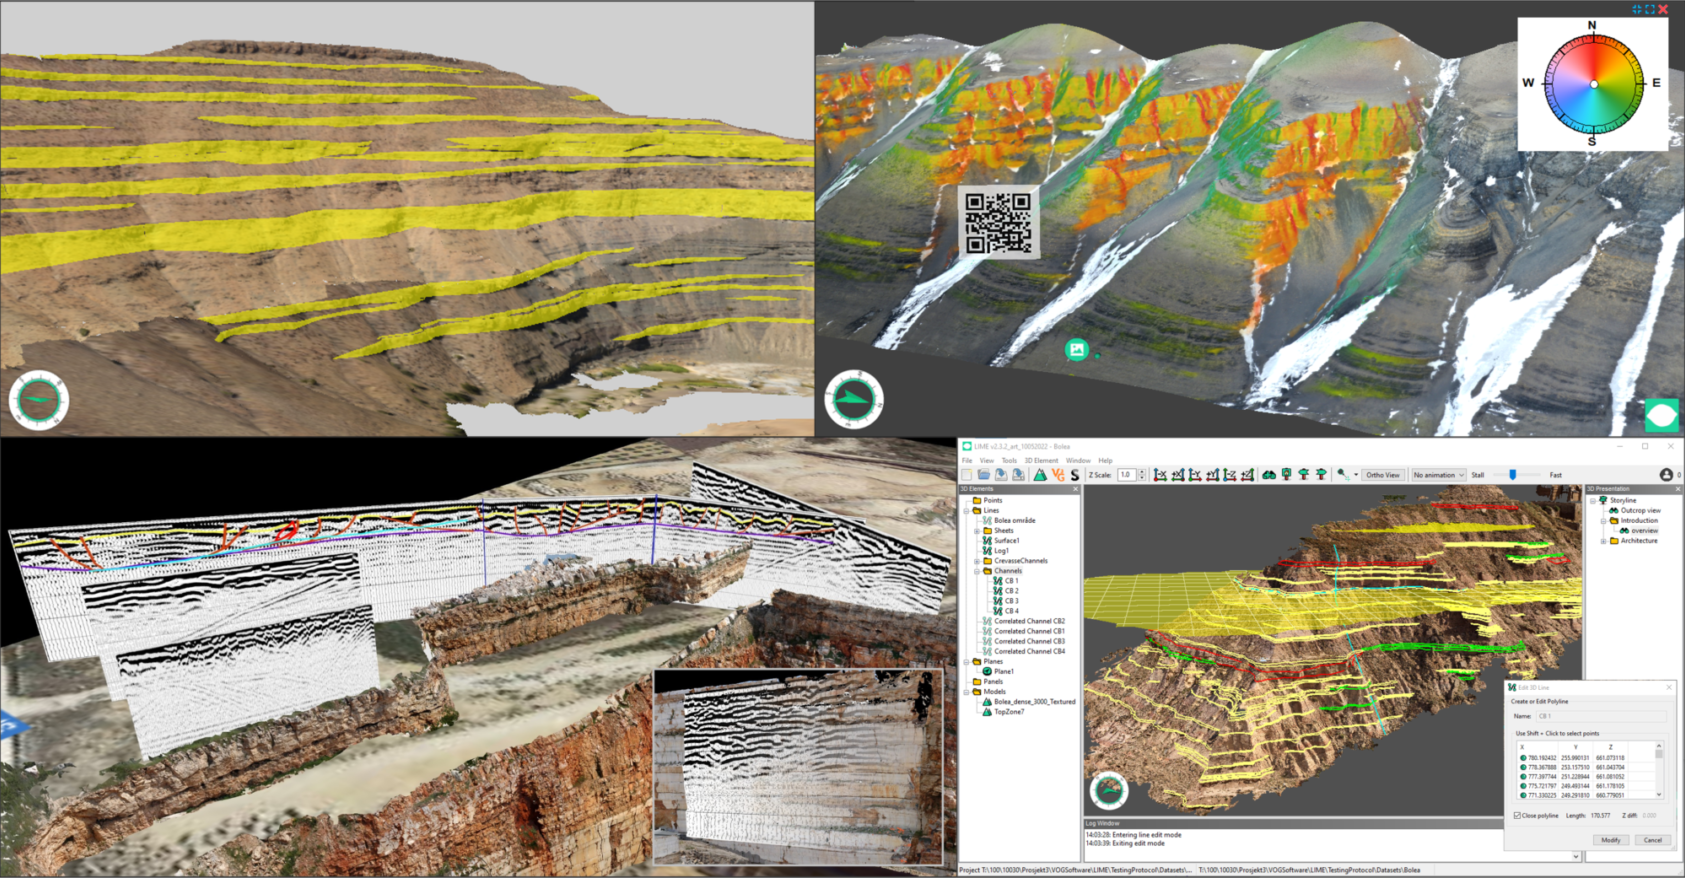The width and height of the screenshot is (1685, 878).
Task: Select CB 3 line in Channels
Action: 1010,601
